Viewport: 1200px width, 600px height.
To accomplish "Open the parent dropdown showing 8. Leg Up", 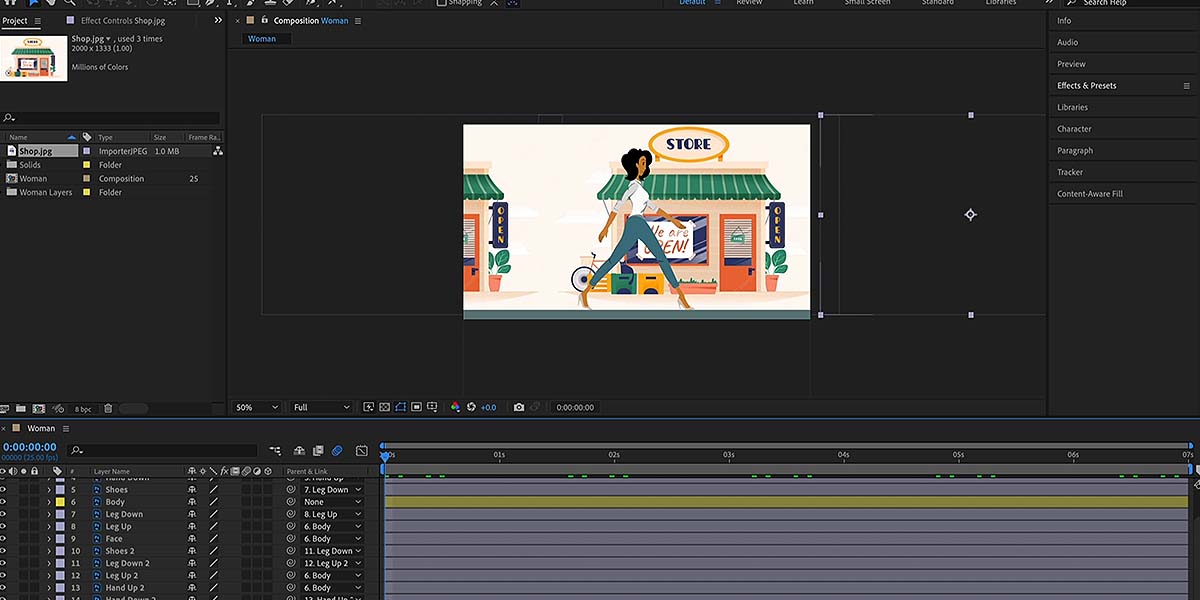I will 332,514.
